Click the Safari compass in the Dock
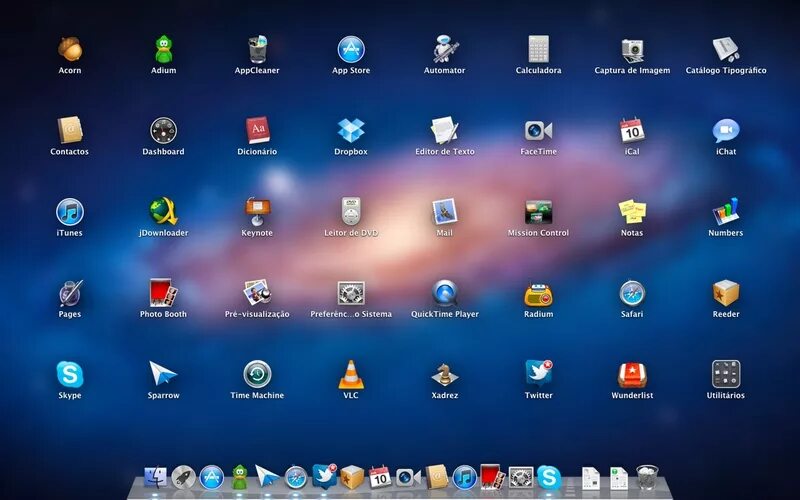Viewport: 800px width, 500px height. click(x=296, y=478)
